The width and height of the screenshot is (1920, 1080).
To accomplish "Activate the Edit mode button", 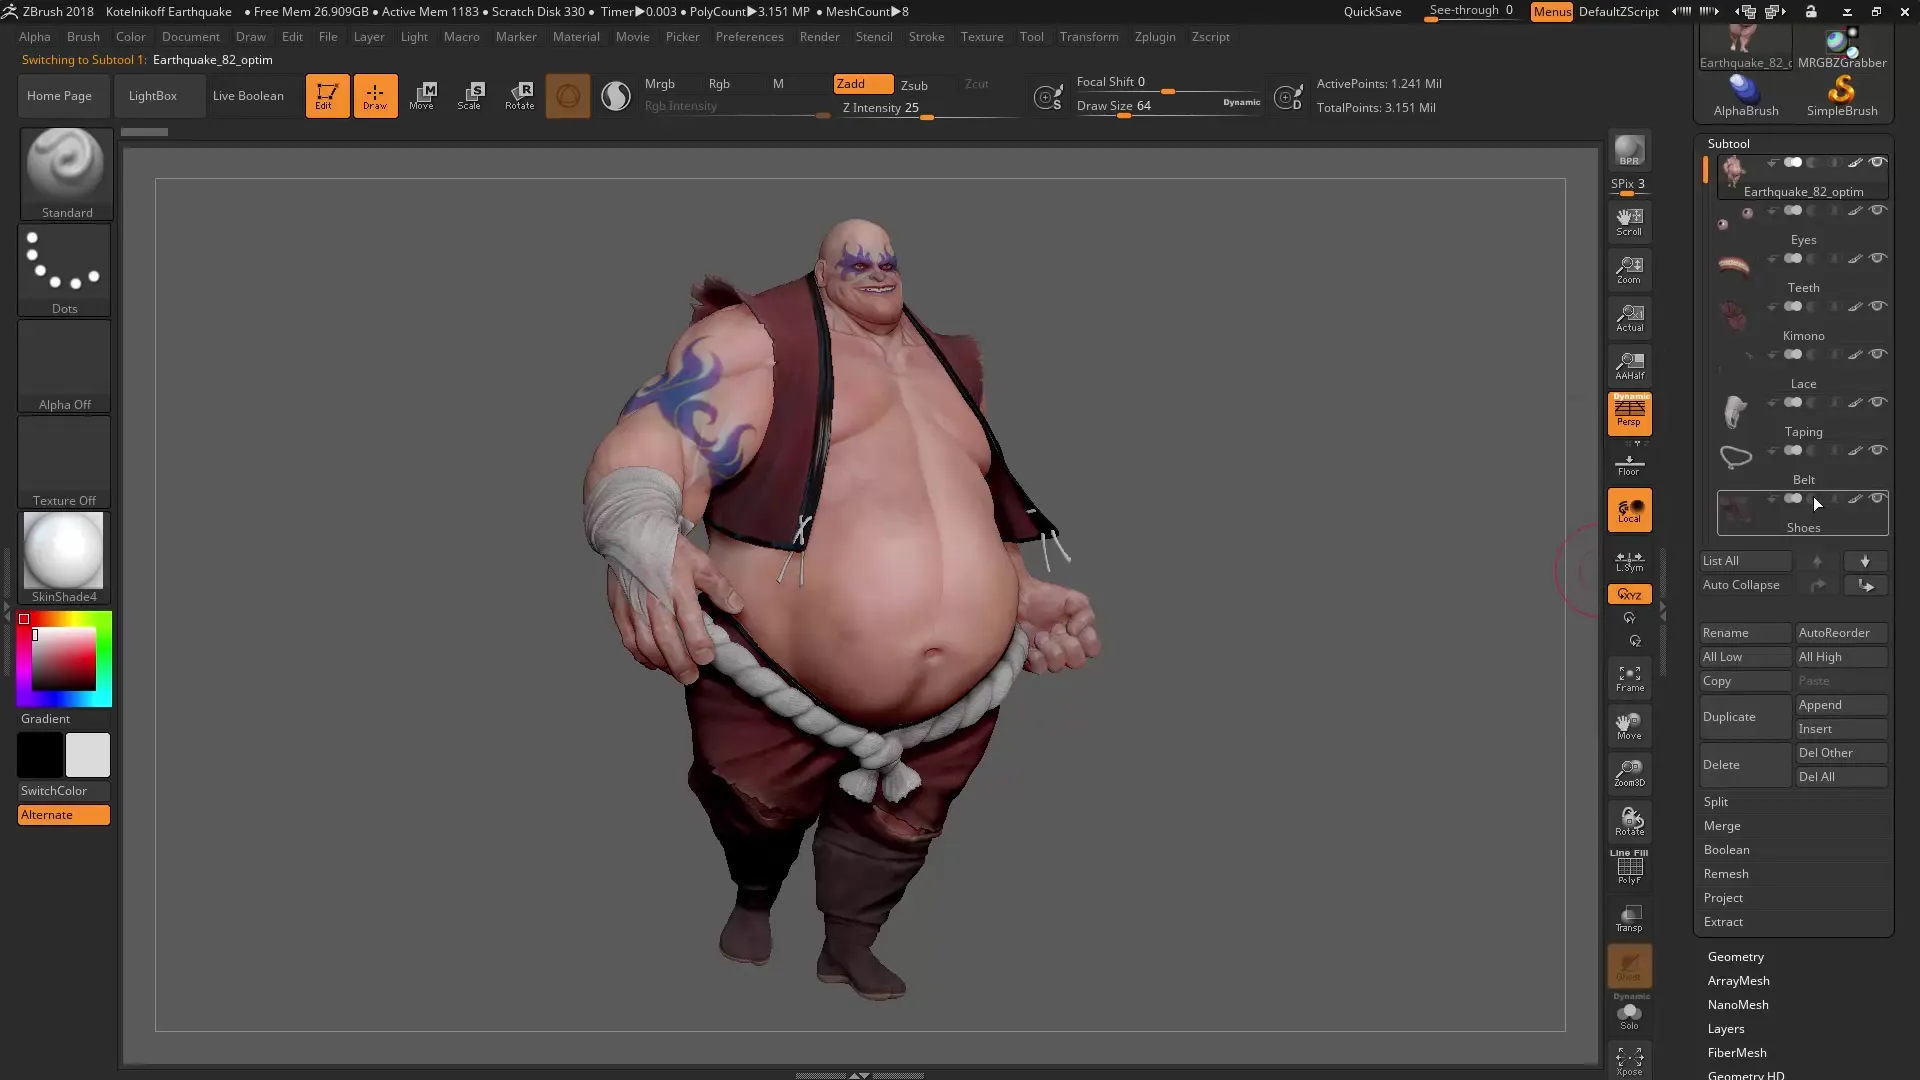I will [x=327, y=96].
